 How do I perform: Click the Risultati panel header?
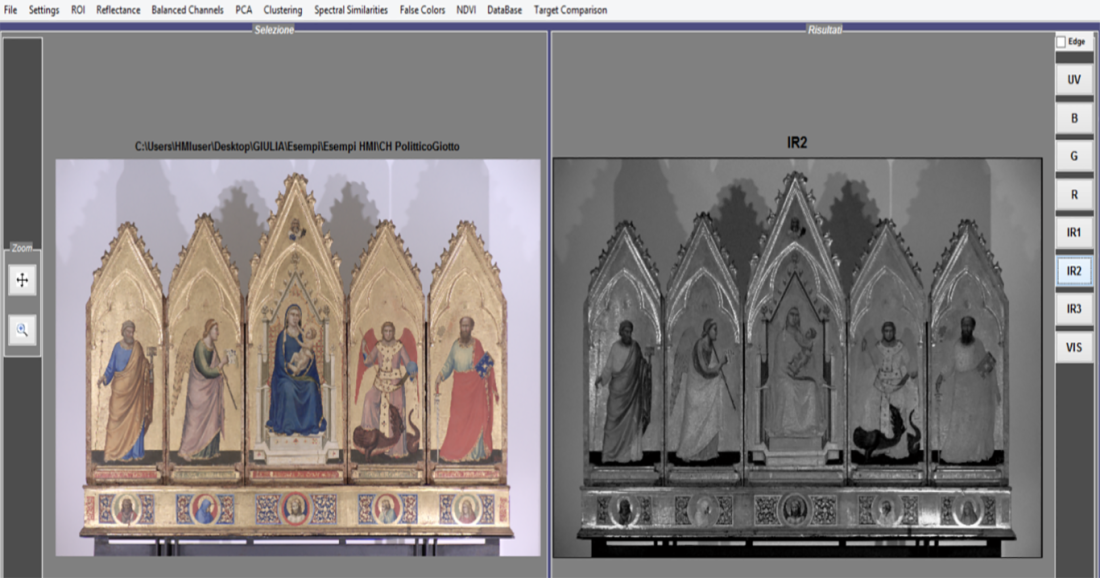tap(825, 29)
